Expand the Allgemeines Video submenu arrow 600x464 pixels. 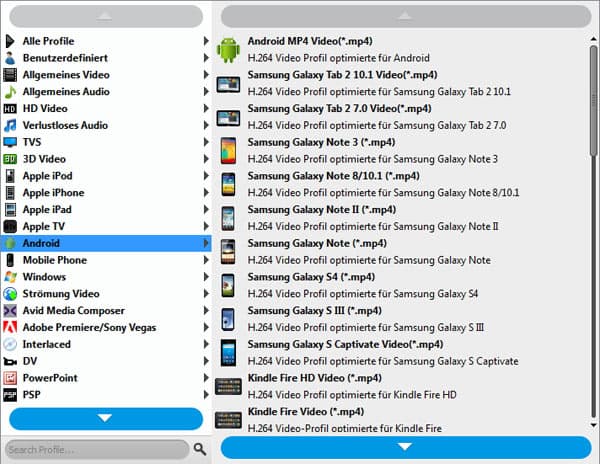point(206,75)
